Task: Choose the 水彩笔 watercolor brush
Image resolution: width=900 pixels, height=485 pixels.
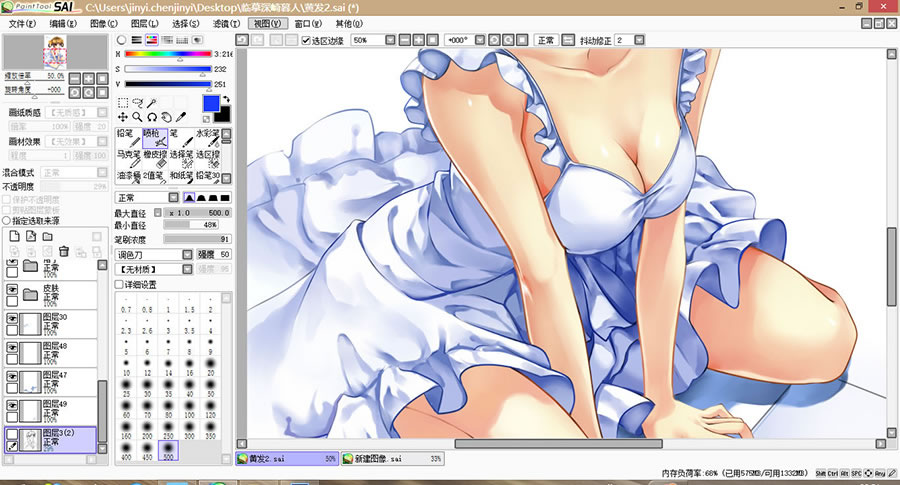Action: [208, 138]
